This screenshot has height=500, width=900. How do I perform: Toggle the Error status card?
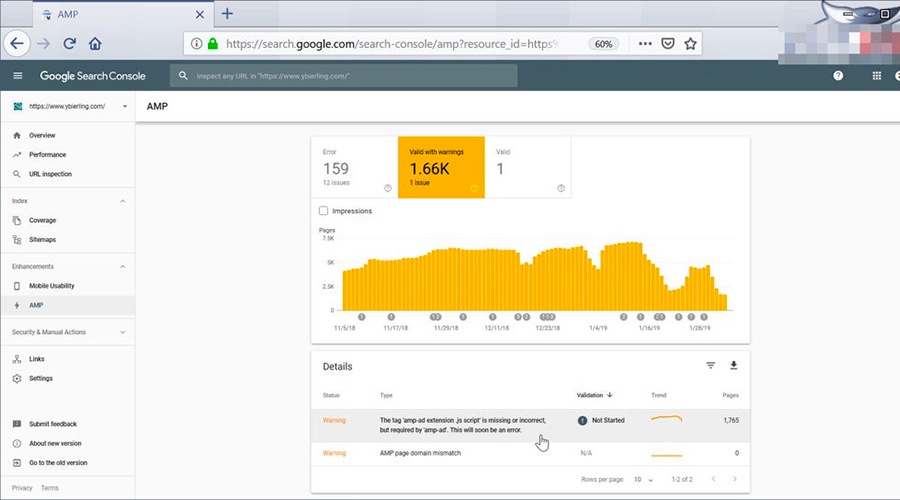tap(354, 167)
